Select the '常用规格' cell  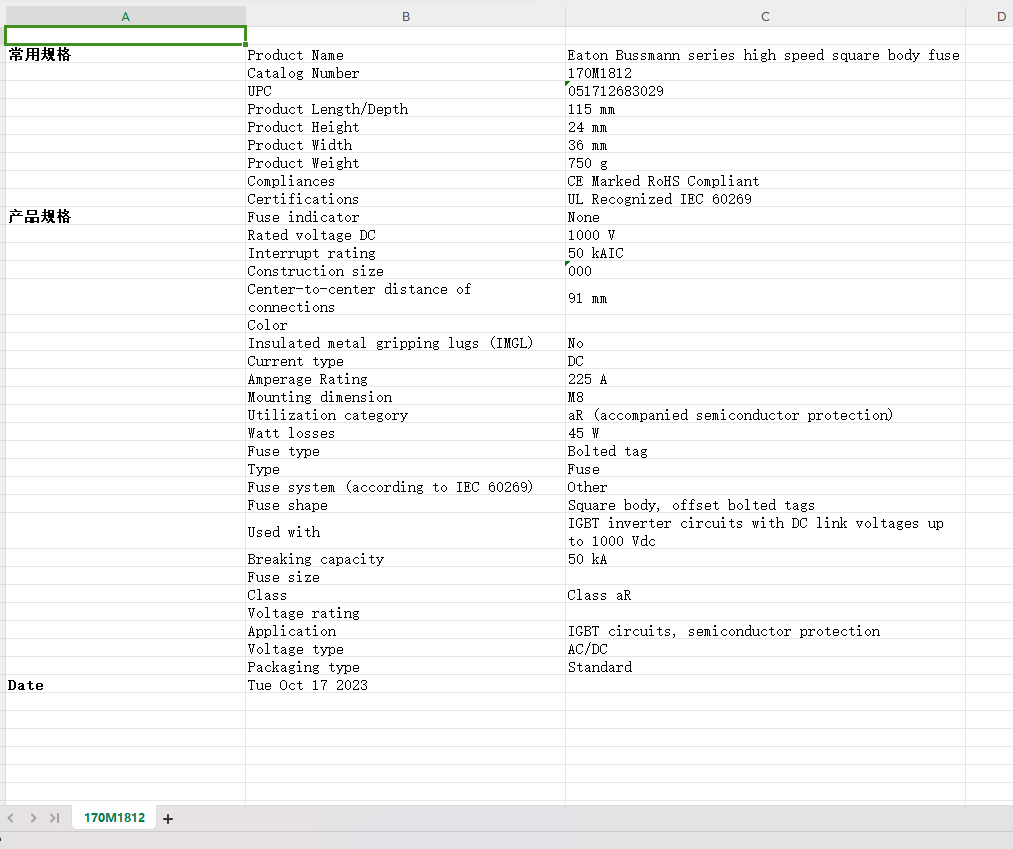(125, 54)
